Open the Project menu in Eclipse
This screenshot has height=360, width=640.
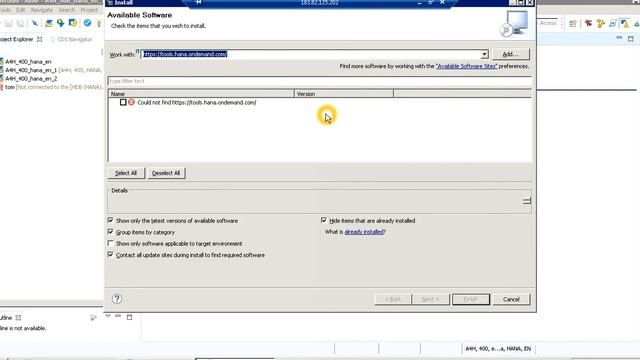coord(89,10)
